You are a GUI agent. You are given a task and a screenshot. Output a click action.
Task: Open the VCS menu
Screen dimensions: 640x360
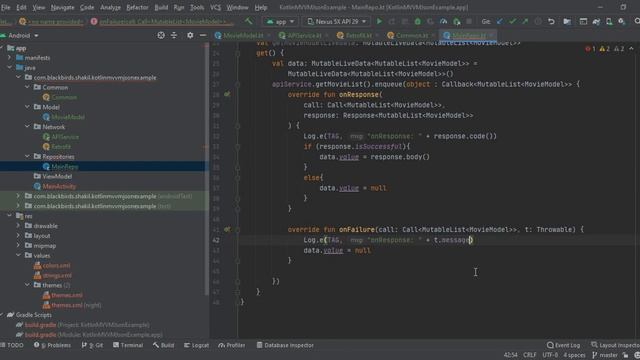click(x=216, y=7)
